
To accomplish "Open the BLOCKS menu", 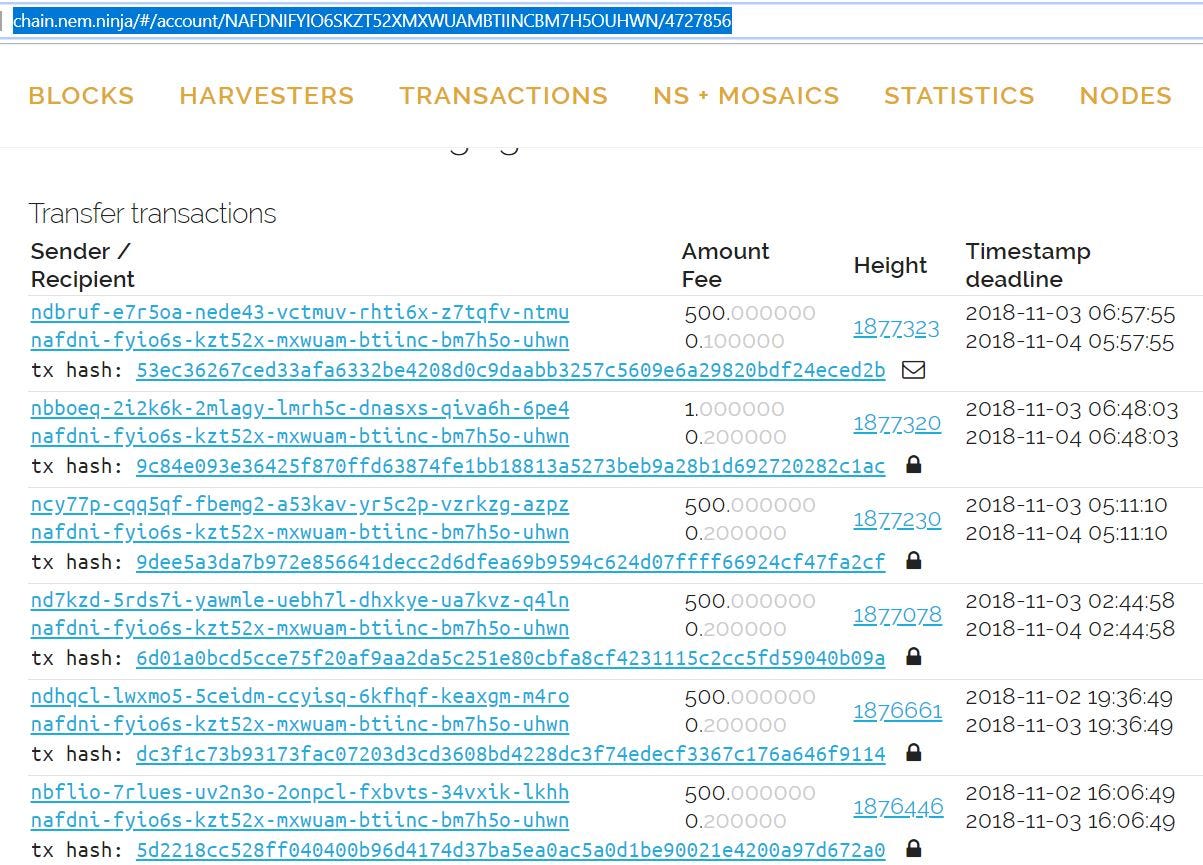I will click(x=81, y=96).
